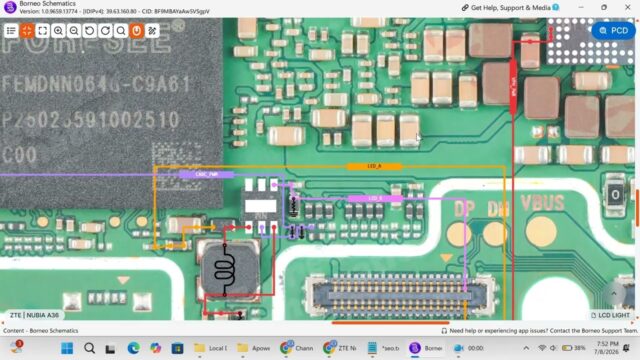Screen dimensions: 640x360
Task: Open Wi-Fi network settings in tray
Action: (542, 348)
